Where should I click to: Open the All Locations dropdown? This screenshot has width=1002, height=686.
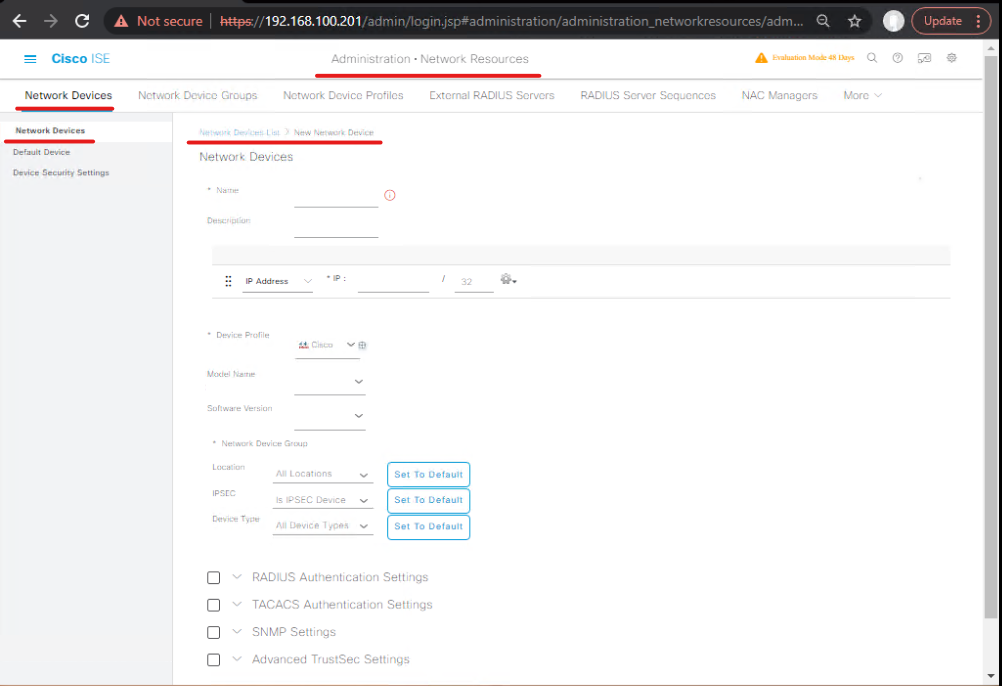pos(323,475)
